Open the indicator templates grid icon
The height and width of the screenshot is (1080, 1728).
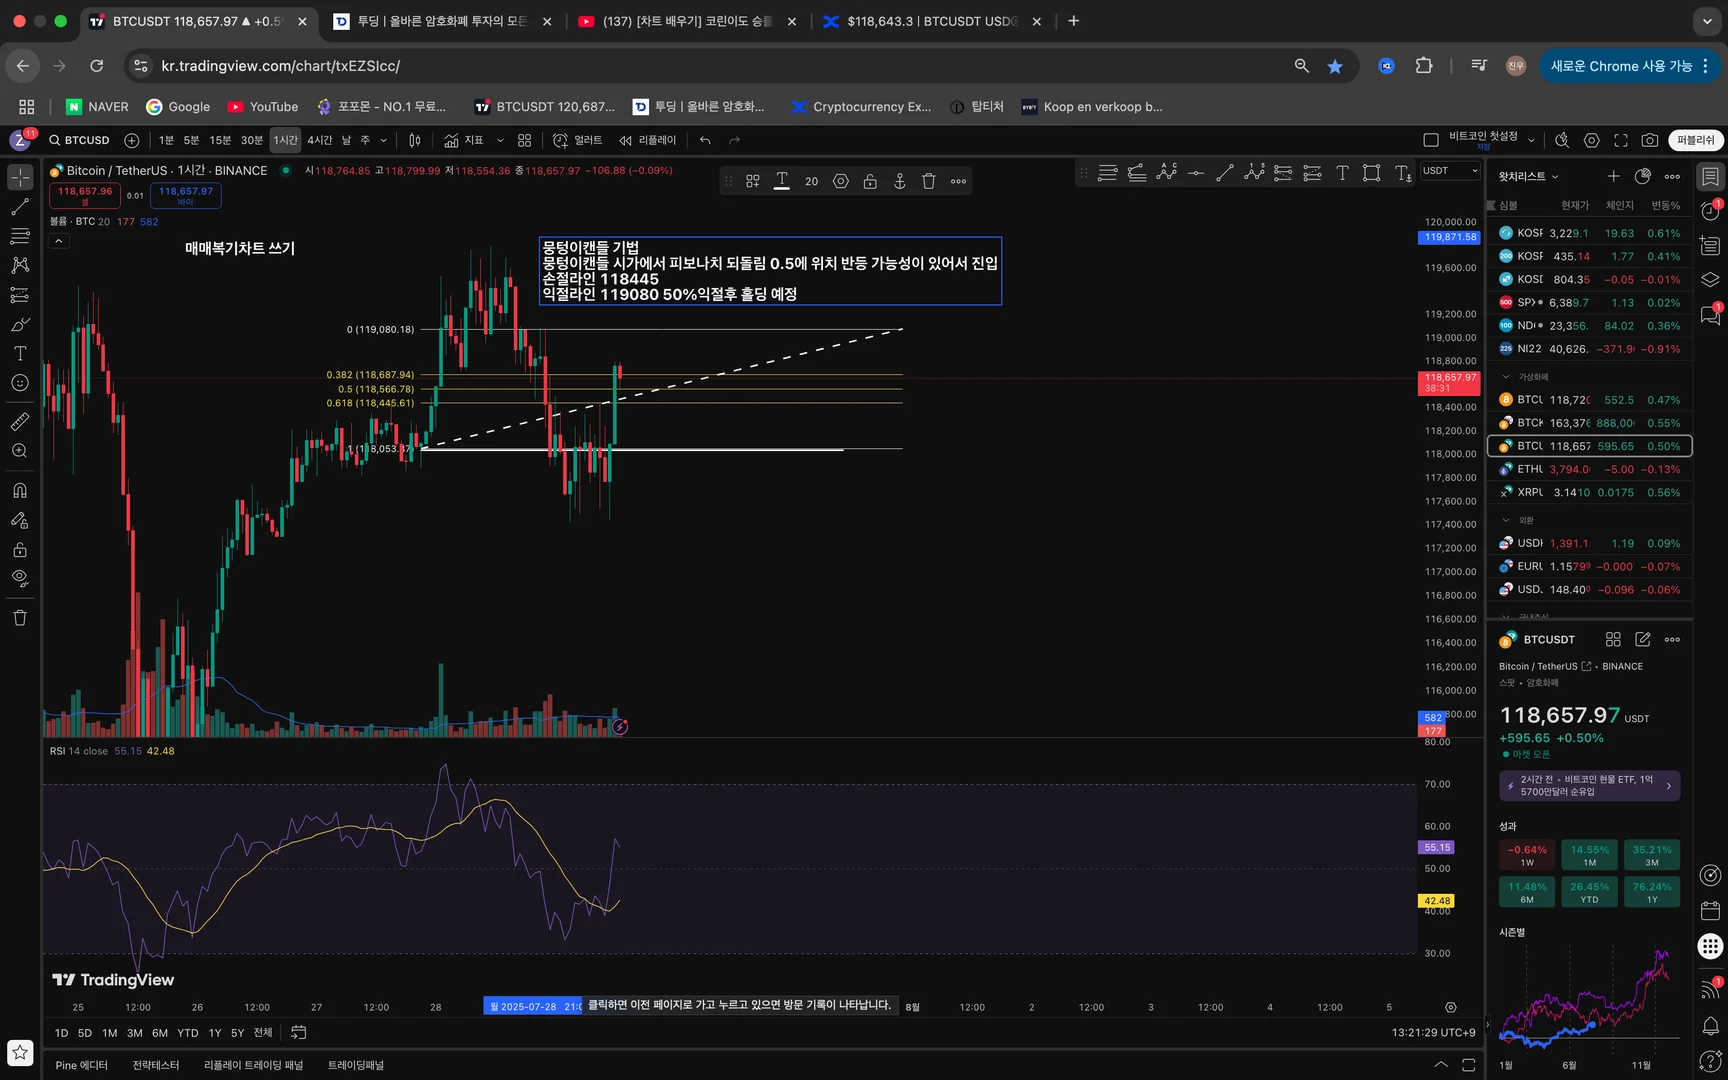tap(525, 140)
